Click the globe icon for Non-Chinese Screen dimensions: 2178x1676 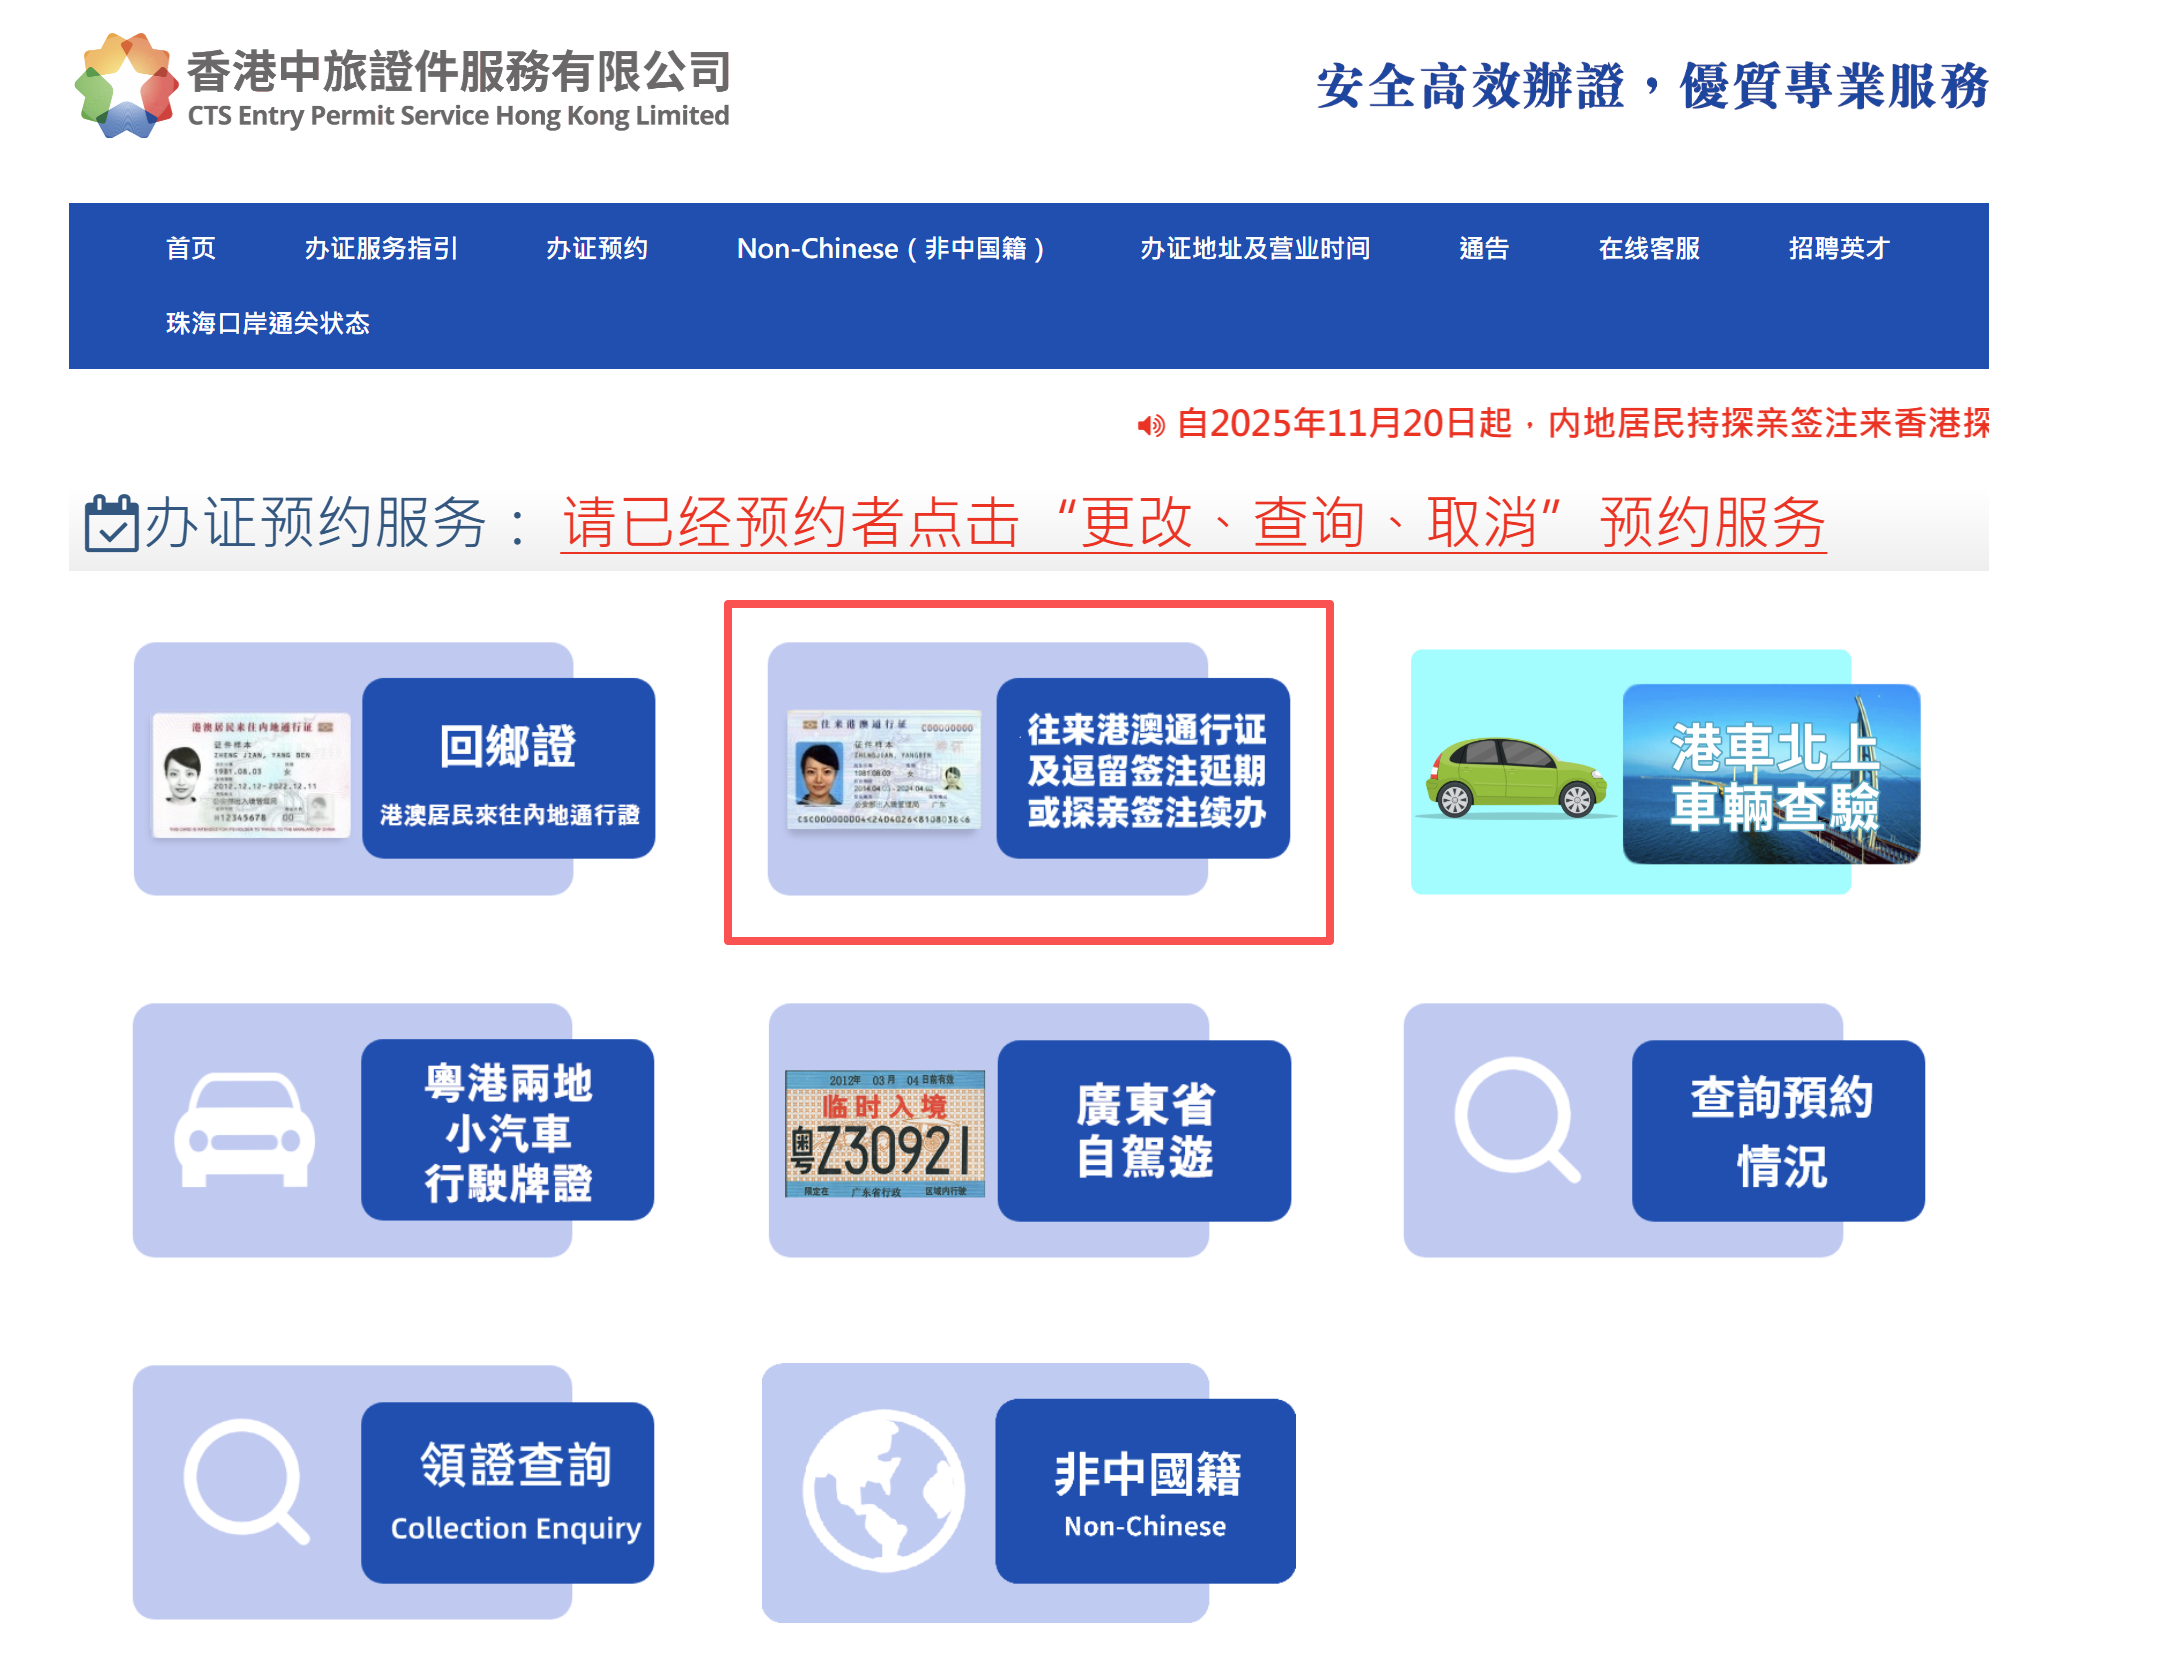[x=883, y=1490]
